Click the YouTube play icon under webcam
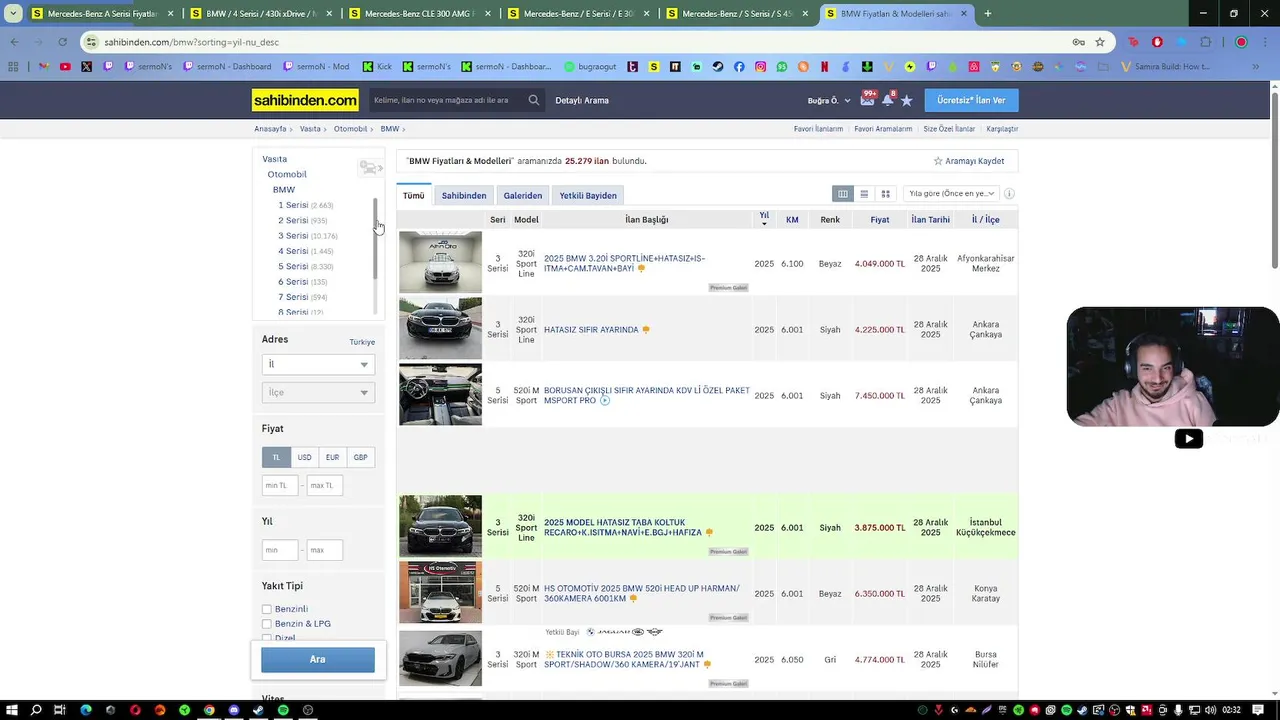1280x720 pixels. 1188,438
